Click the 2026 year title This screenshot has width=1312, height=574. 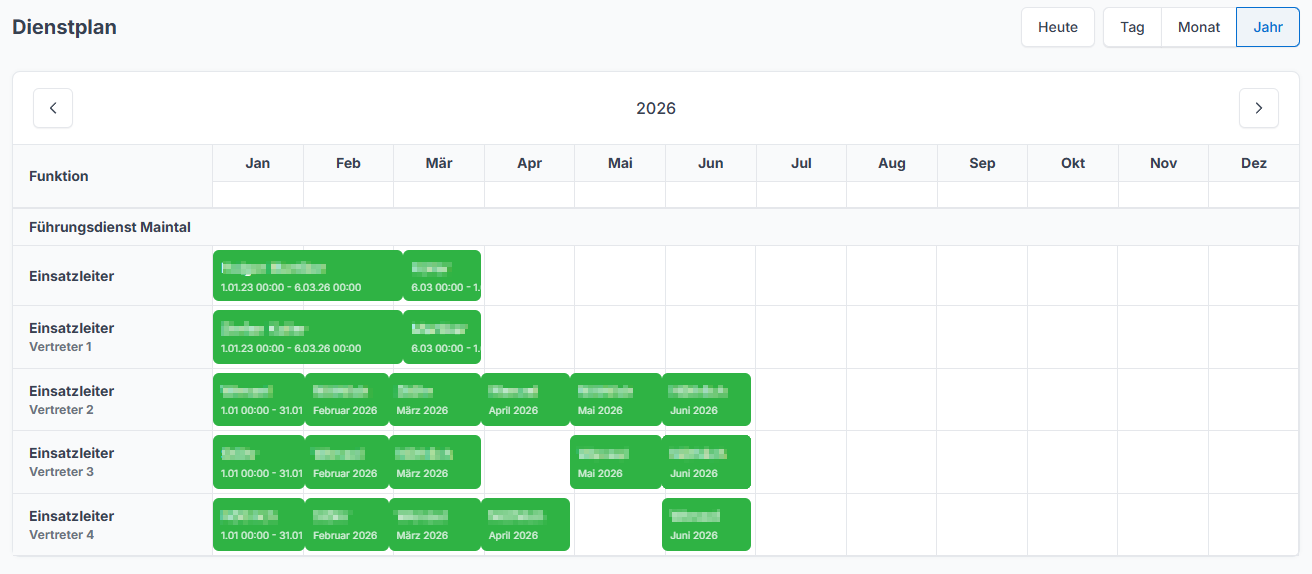pyautogui.click(x=656, y=108)
